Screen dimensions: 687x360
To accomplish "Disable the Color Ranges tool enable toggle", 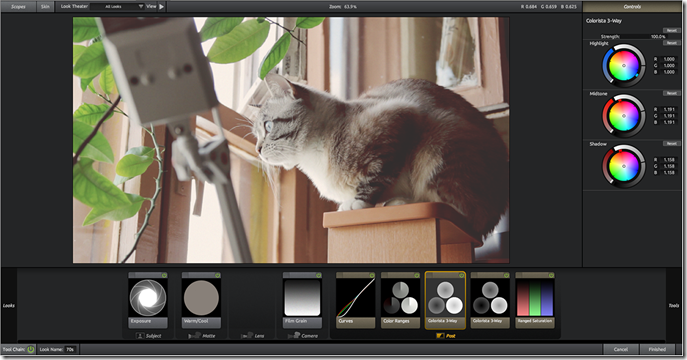I will coord(417,275).
